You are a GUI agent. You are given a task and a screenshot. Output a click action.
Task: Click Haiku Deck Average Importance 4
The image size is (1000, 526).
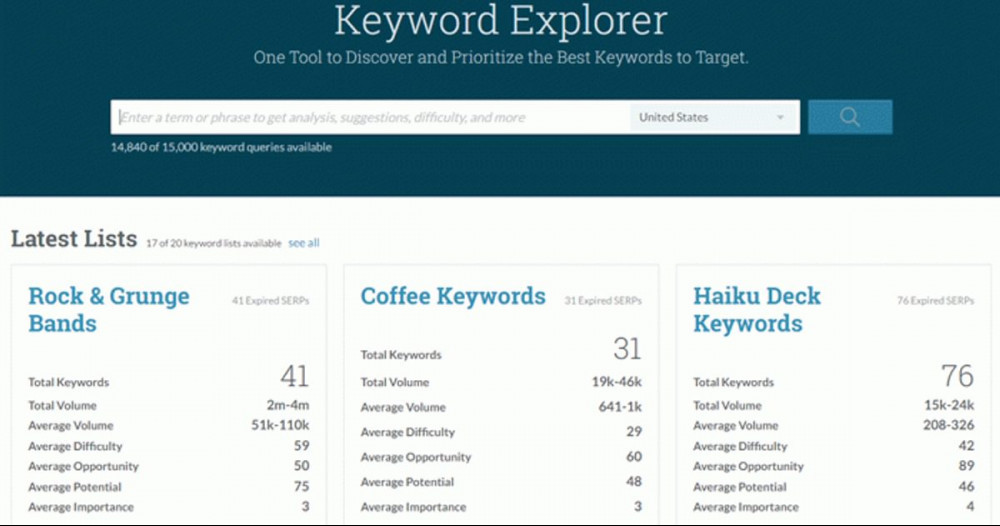pyautogui.click(x=970, y=507)
